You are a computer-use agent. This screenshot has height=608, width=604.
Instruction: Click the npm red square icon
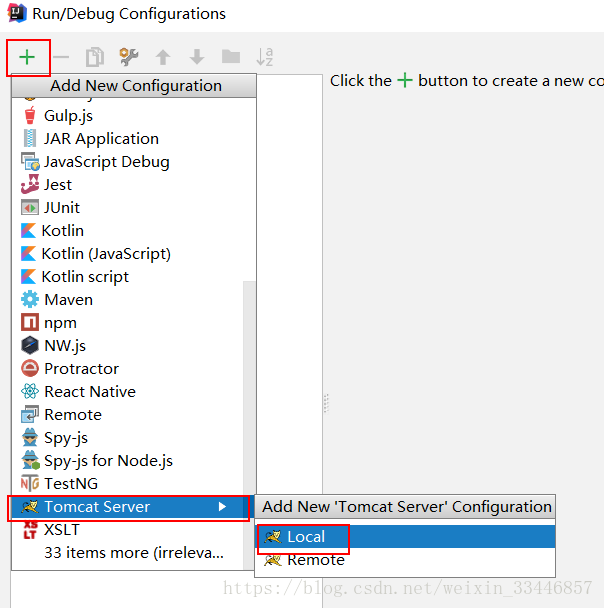coord(30,323)
